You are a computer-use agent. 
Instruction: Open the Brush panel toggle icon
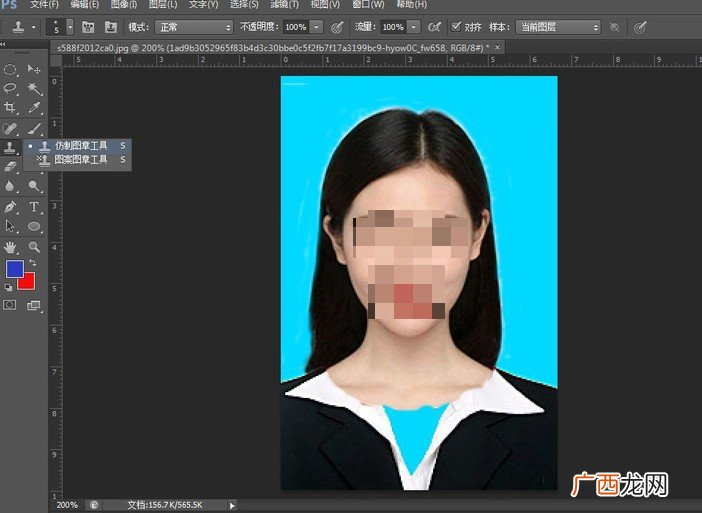(88, 27)
